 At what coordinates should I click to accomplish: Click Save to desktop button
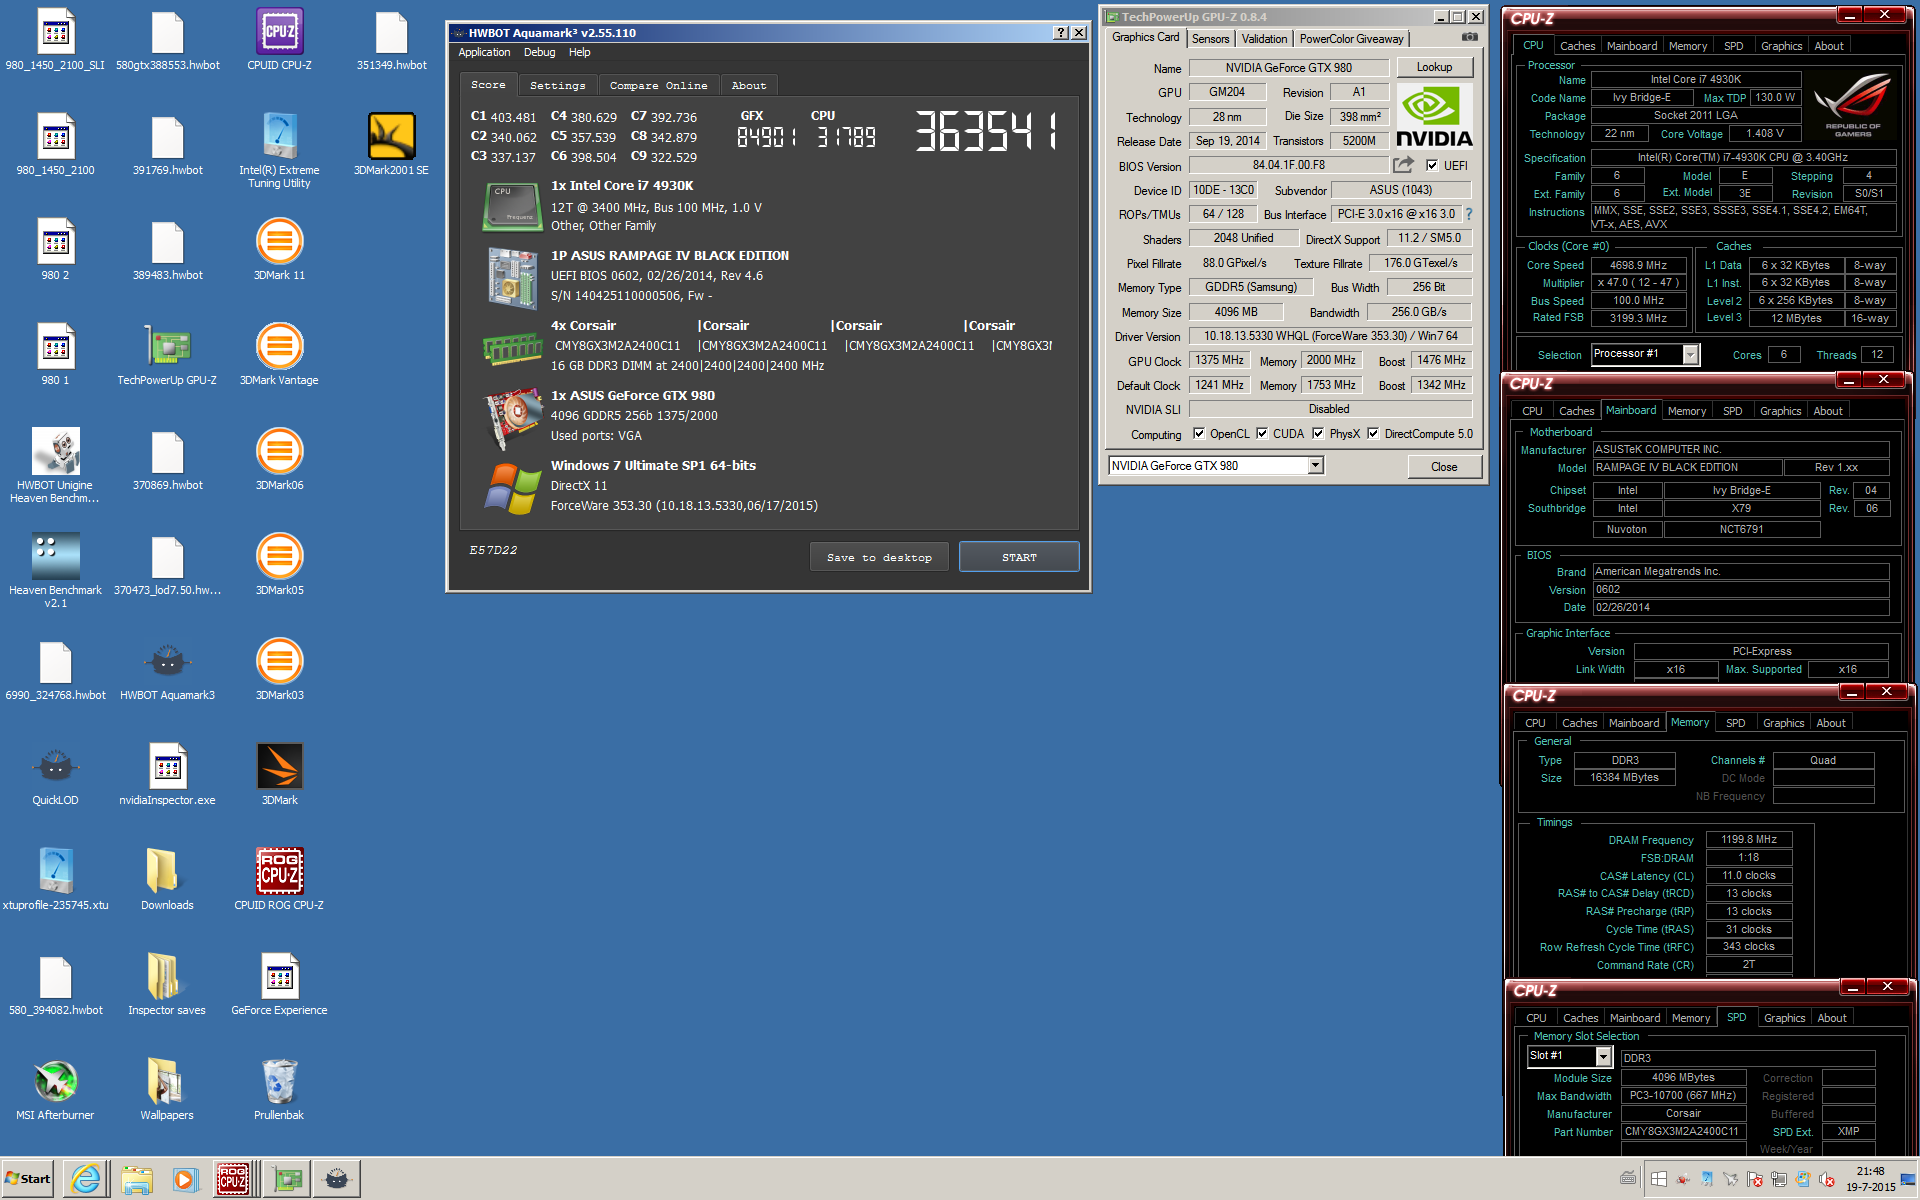(879, 557)
